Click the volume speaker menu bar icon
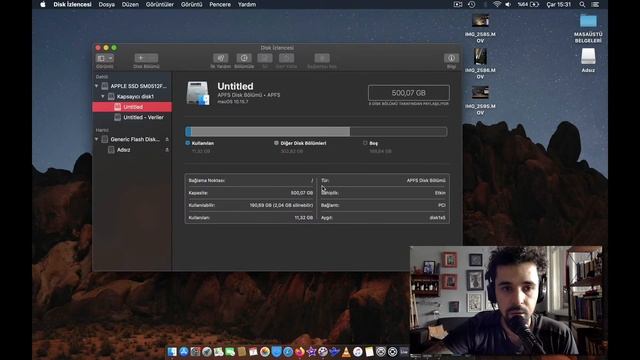The height and width of the screenshot is (360, 640). point(508,4)
